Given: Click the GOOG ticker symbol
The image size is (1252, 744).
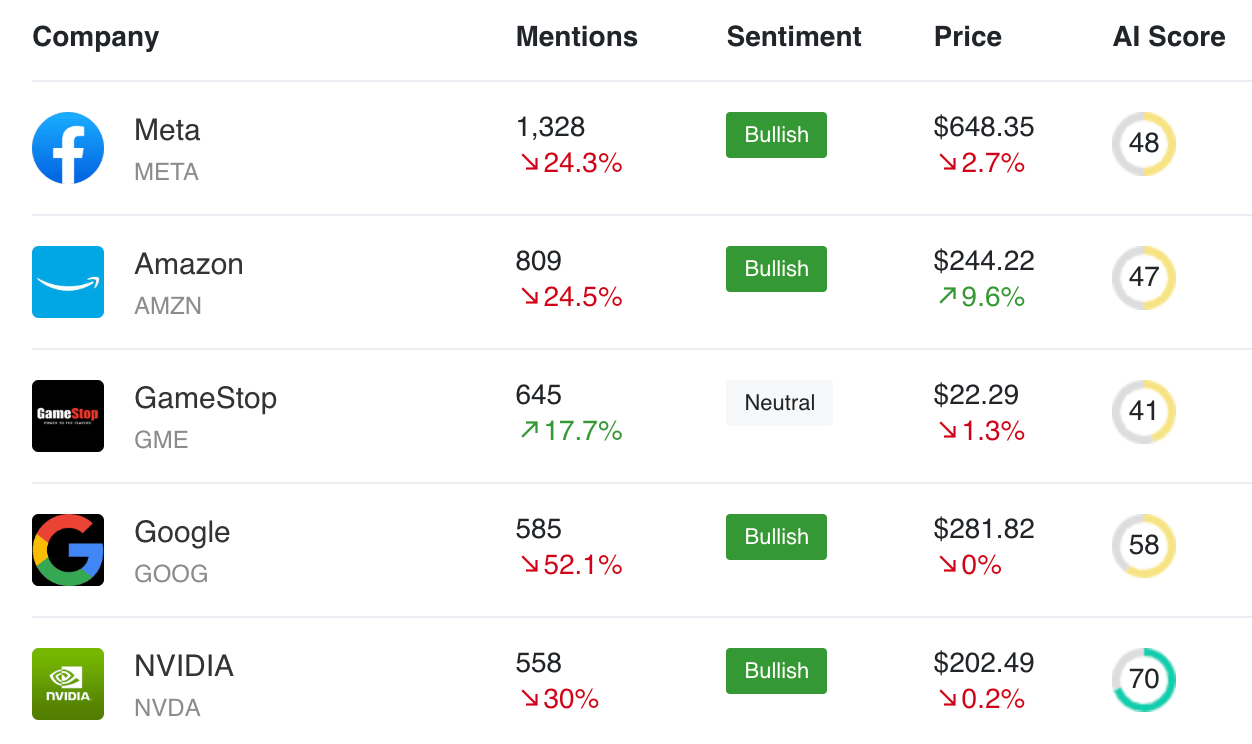Looking at the screenshot, I should pyautogui.click(x=171, y=574).
